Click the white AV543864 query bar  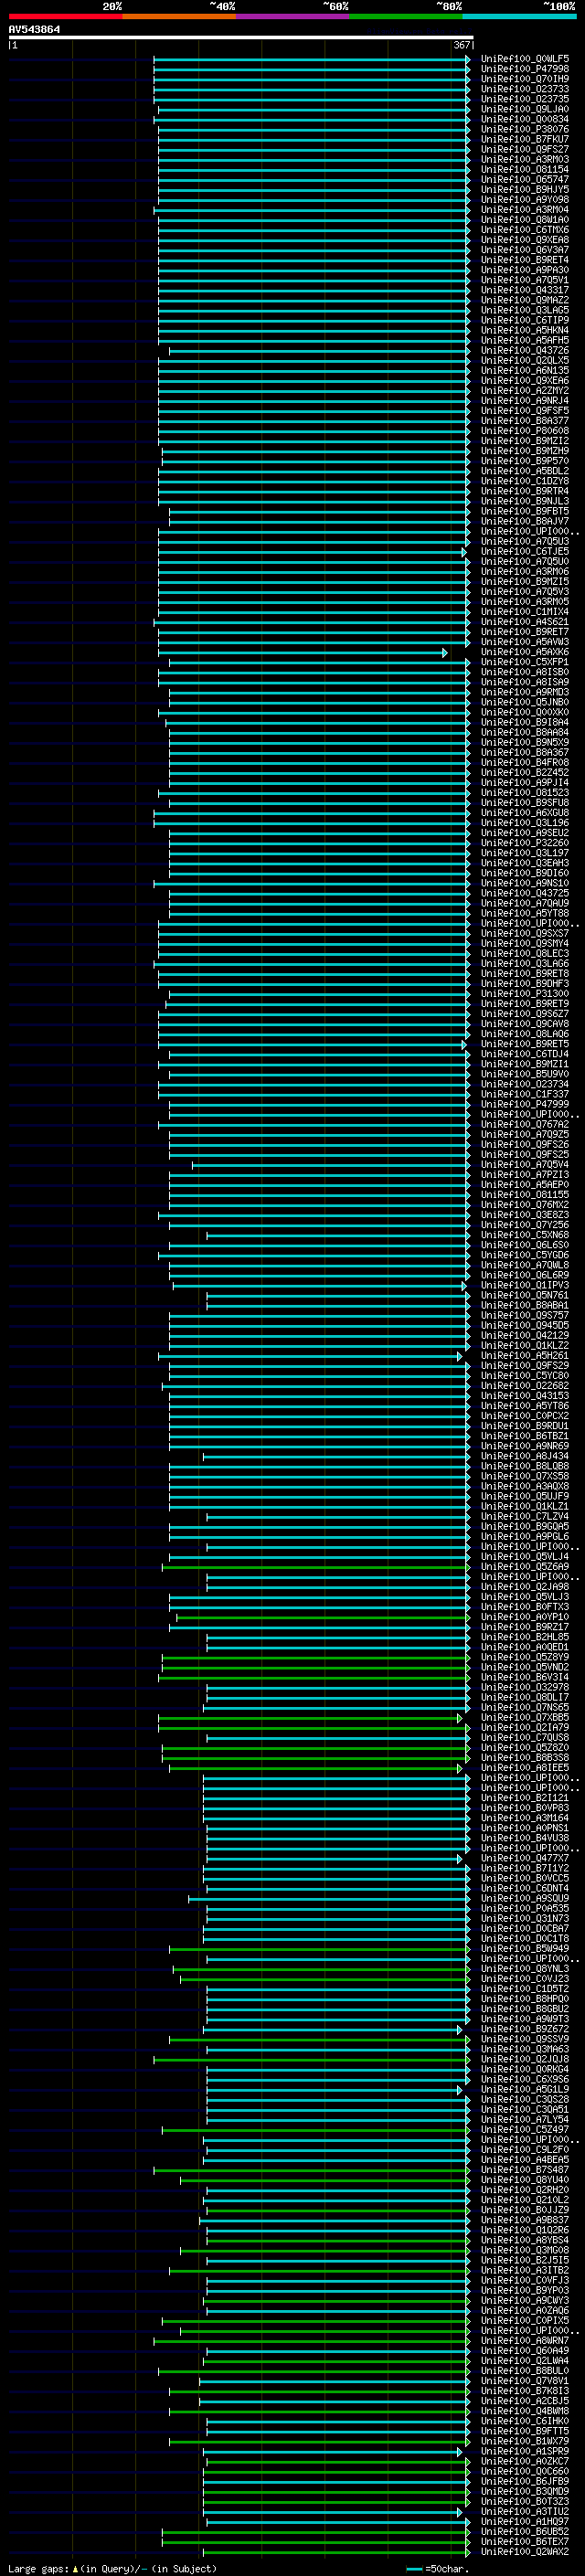click(x=240, y=37)
